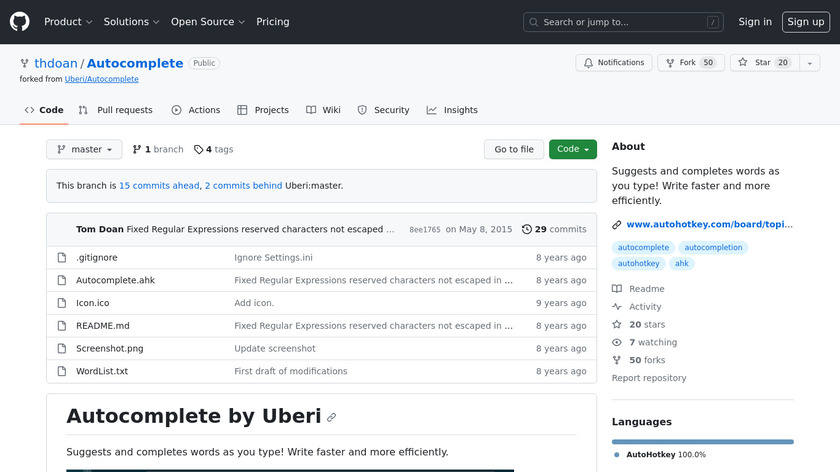
Task: Open the Autocomplete.ahk file
Action: (115, 280)
